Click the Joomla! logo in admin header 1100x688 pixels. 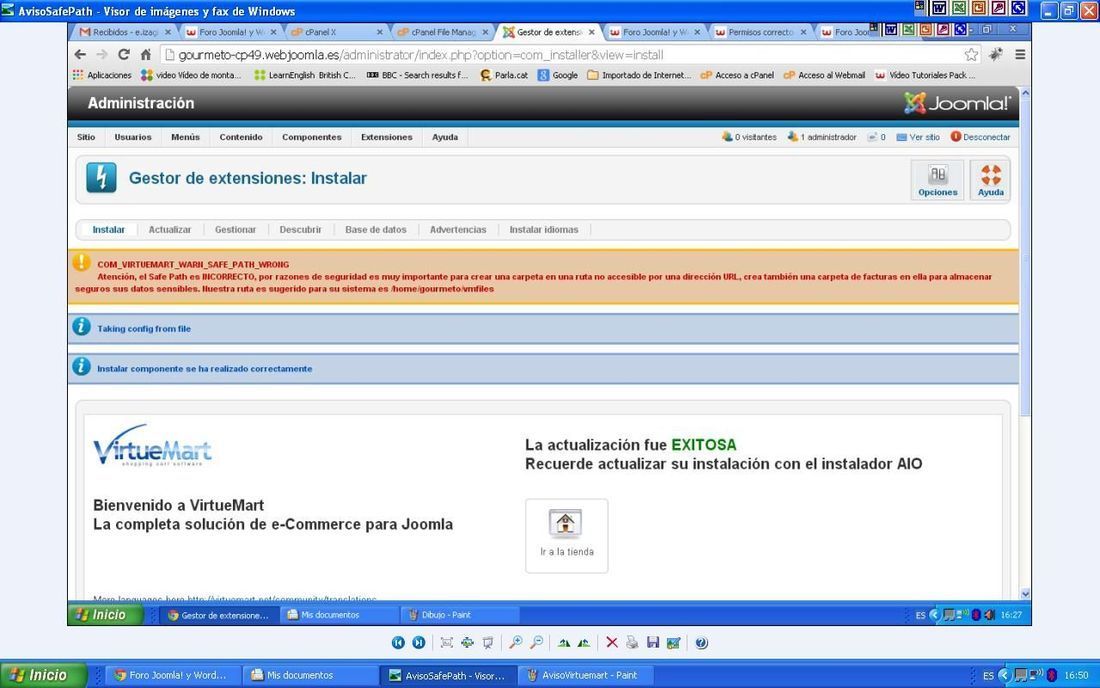coord(958,103)
